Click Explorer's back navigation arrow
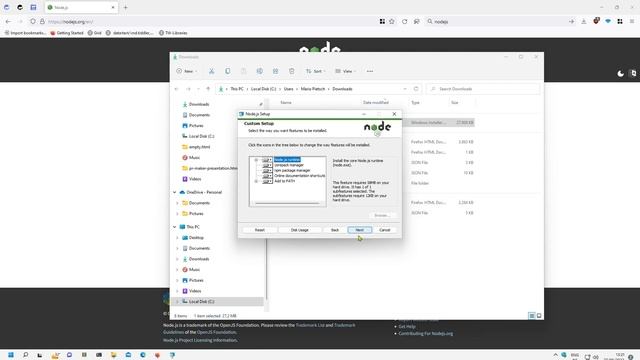The width and height of the screenshot is (640, 360). tap(177, 89)
